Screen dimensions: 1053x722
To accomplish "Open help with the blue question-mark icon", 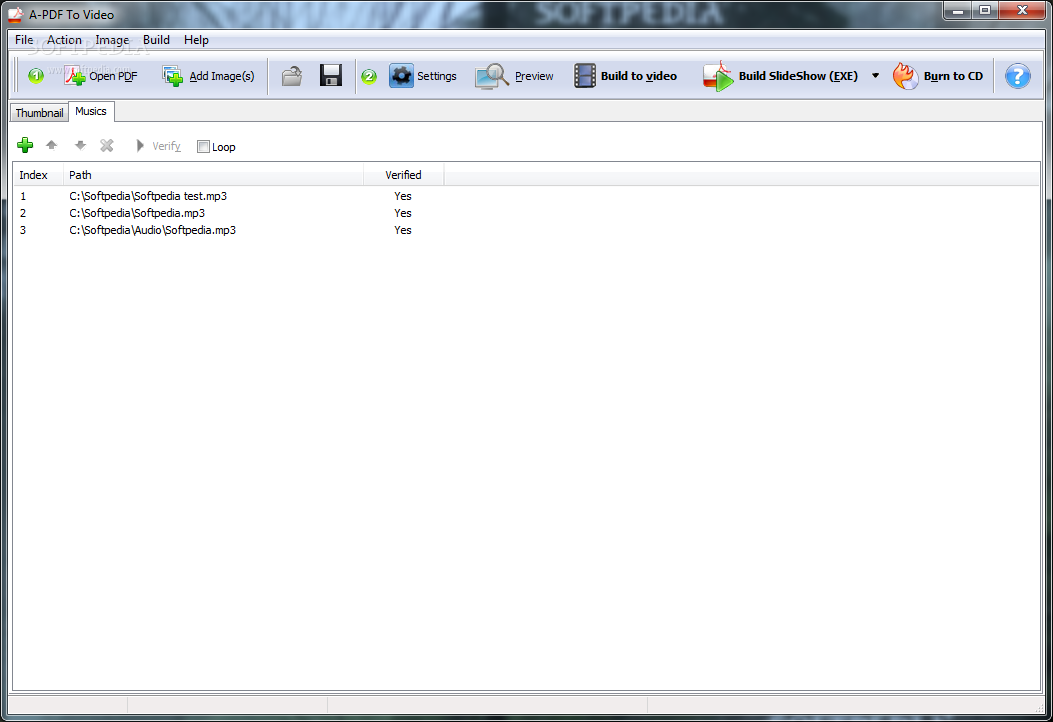I will click(x=1017, y=76).
